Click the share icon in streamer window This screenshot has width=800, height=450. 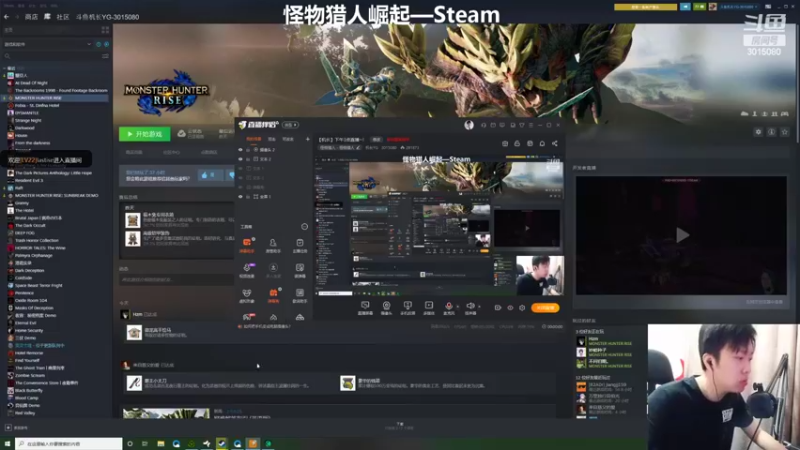click(555, 143)
